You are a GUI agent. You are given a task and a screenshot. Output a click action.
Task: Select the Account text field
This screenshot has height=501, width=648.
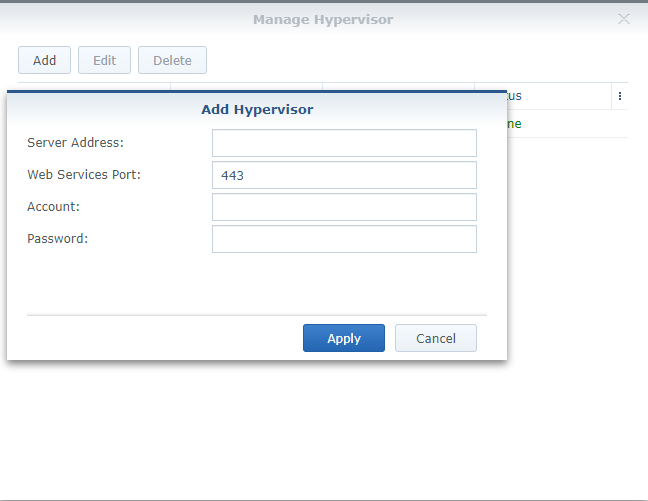(344, 207)
